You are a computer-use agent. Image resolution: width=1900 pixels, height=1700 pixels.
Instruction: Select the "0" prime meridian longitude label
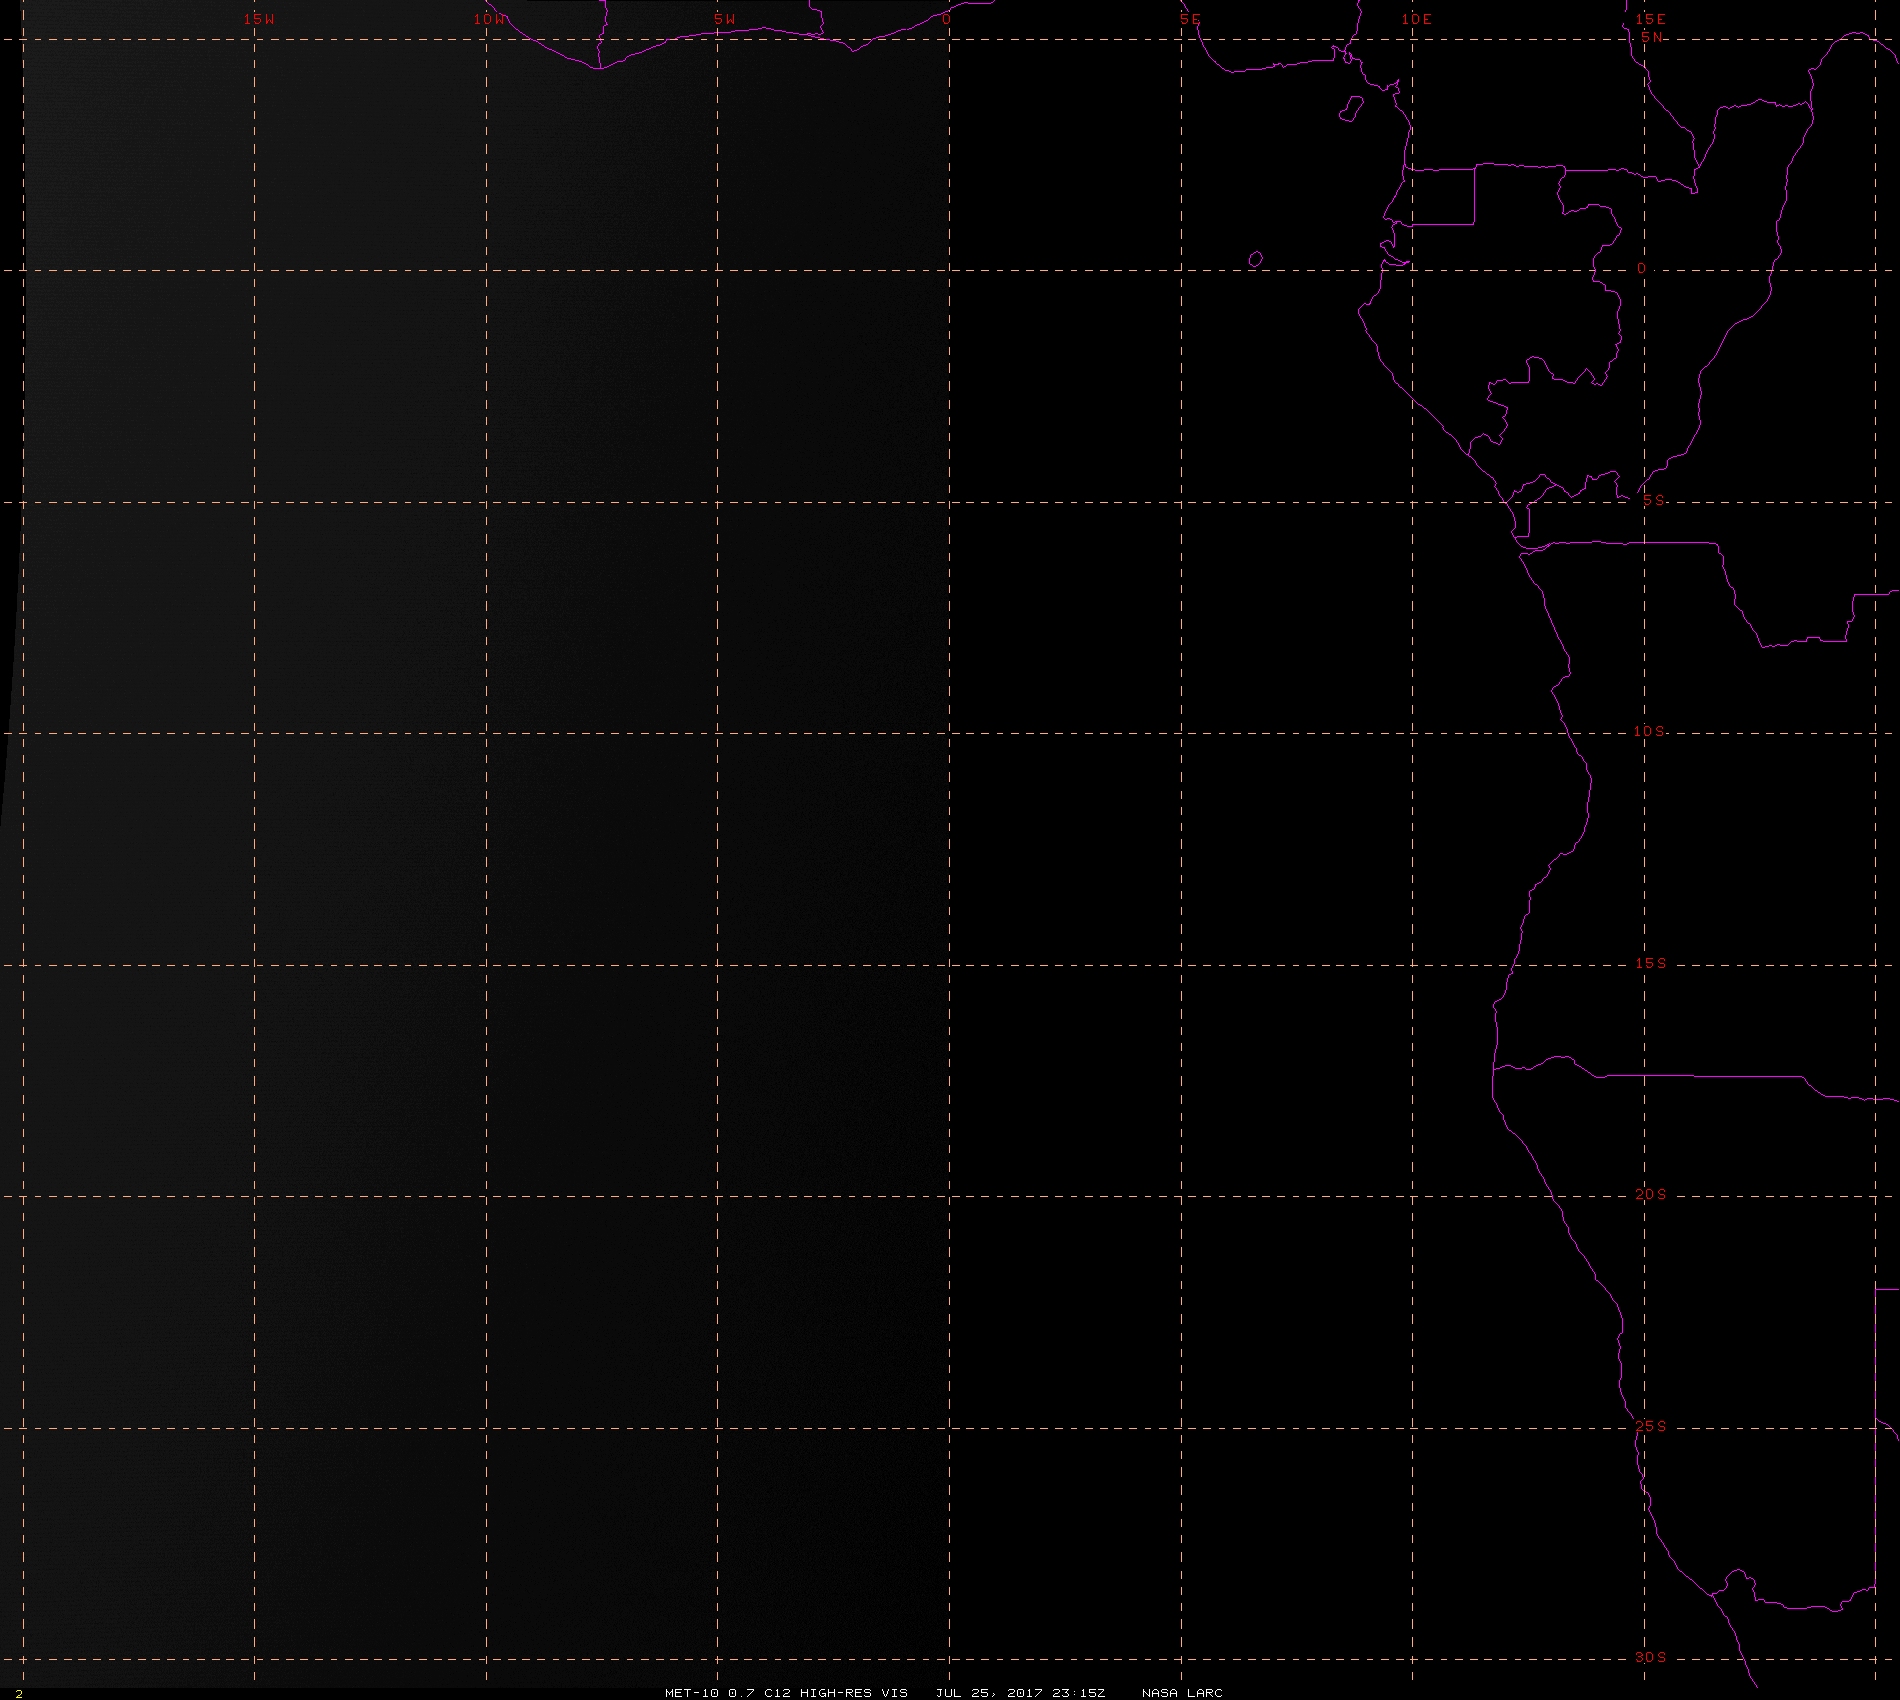click(x=946, y=19)
